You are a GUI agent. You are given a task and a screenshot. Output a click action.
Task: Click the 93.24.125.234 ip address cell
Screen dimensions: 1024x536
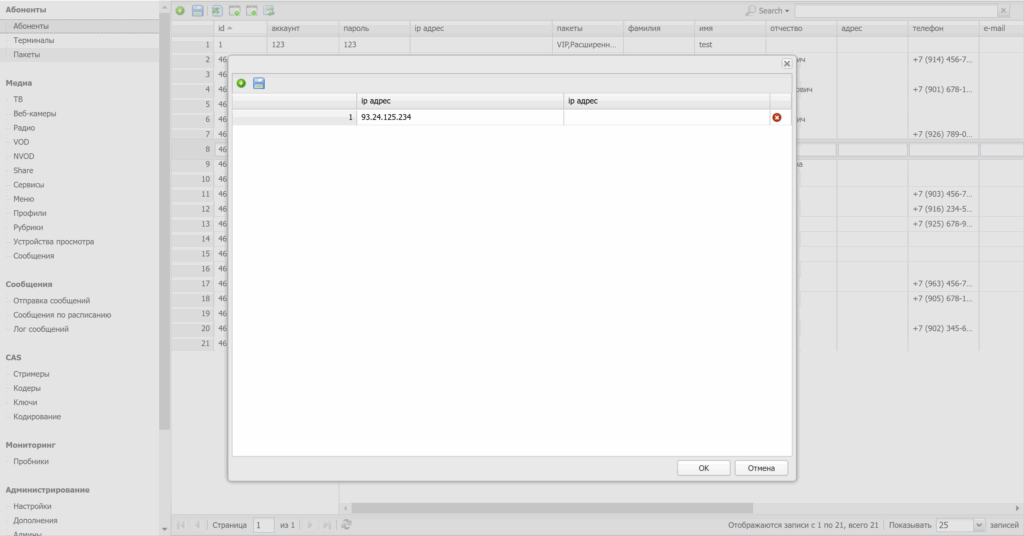coord(460,118)
